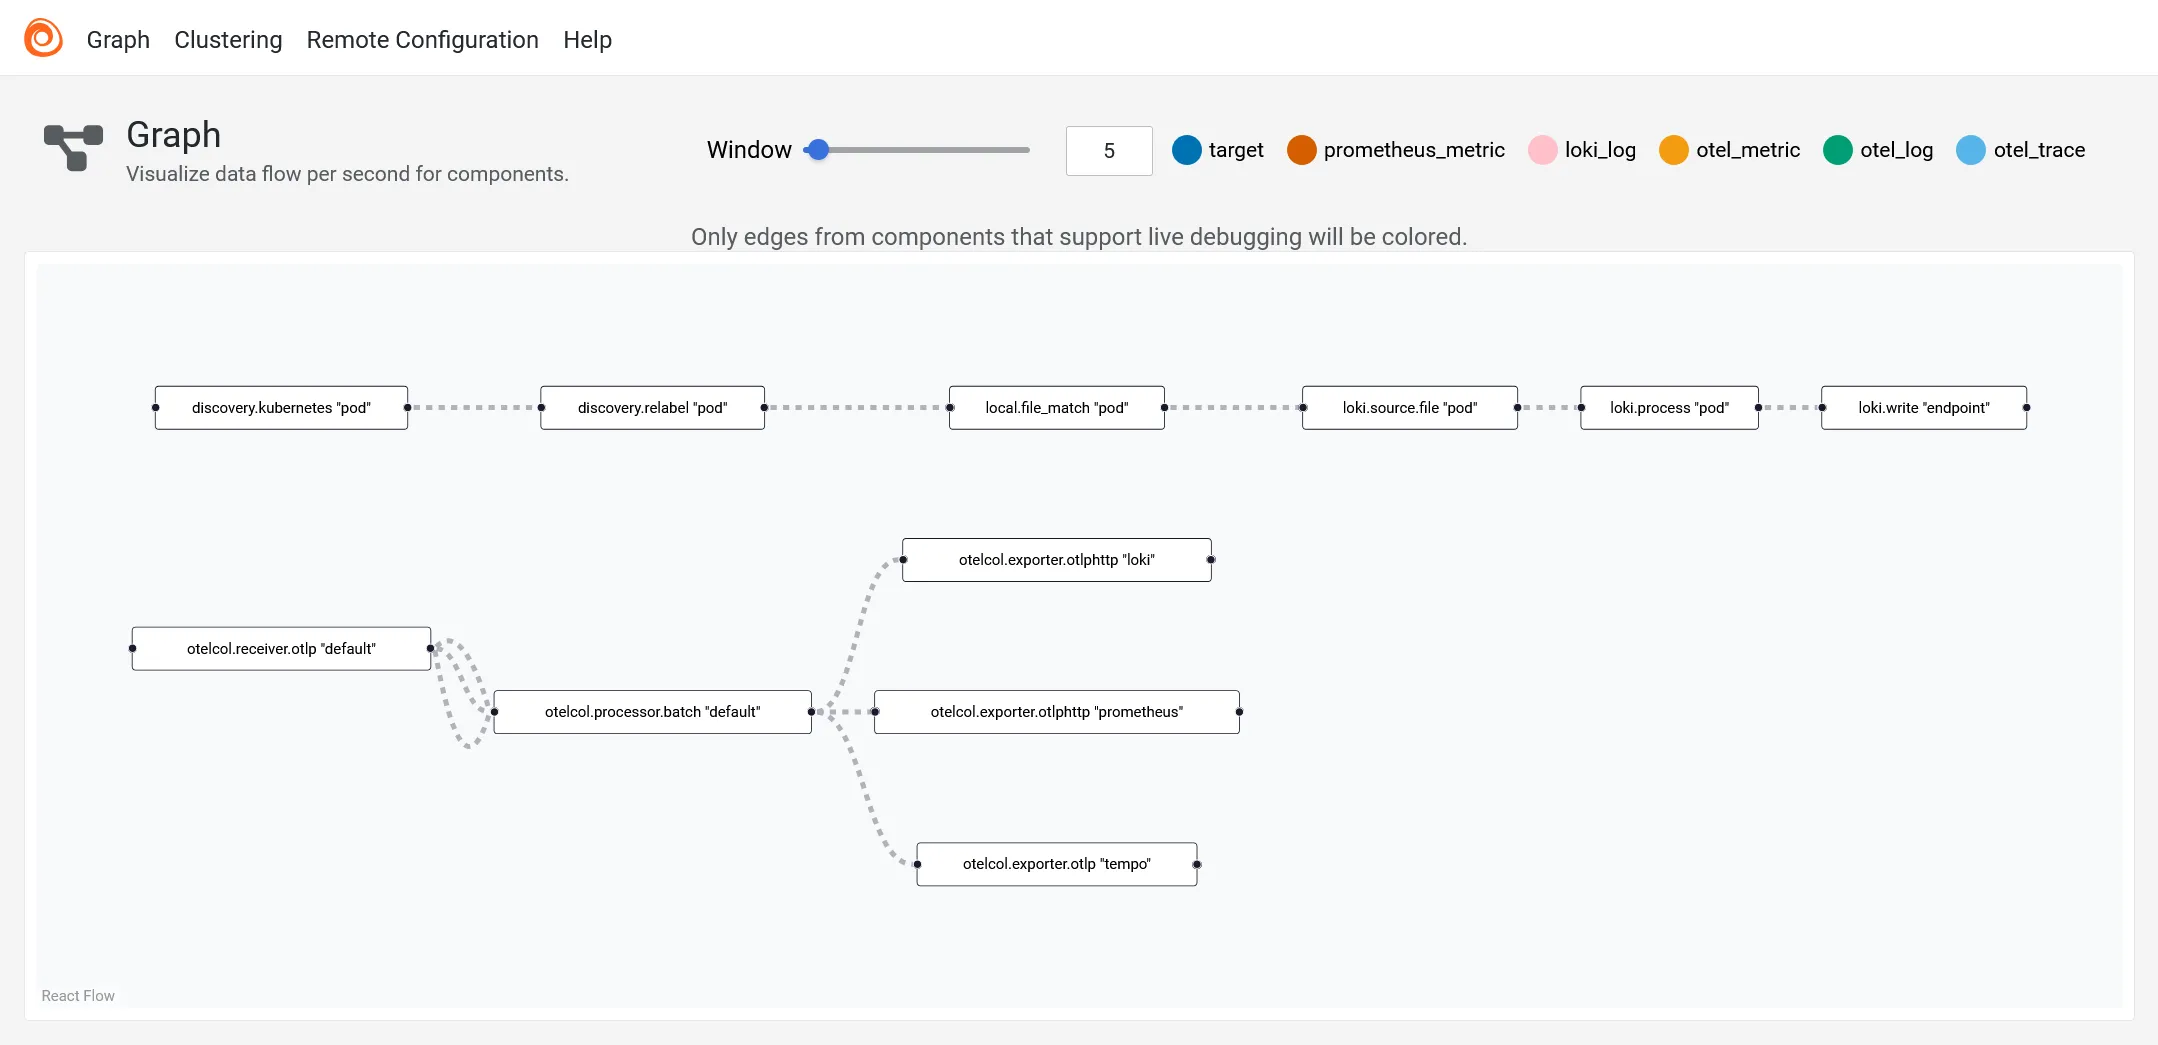Click the yellow otel_metric legend circle
Image resolution: width=2158 pixels, height=1045 pixels.
[x=1673, y=150]
